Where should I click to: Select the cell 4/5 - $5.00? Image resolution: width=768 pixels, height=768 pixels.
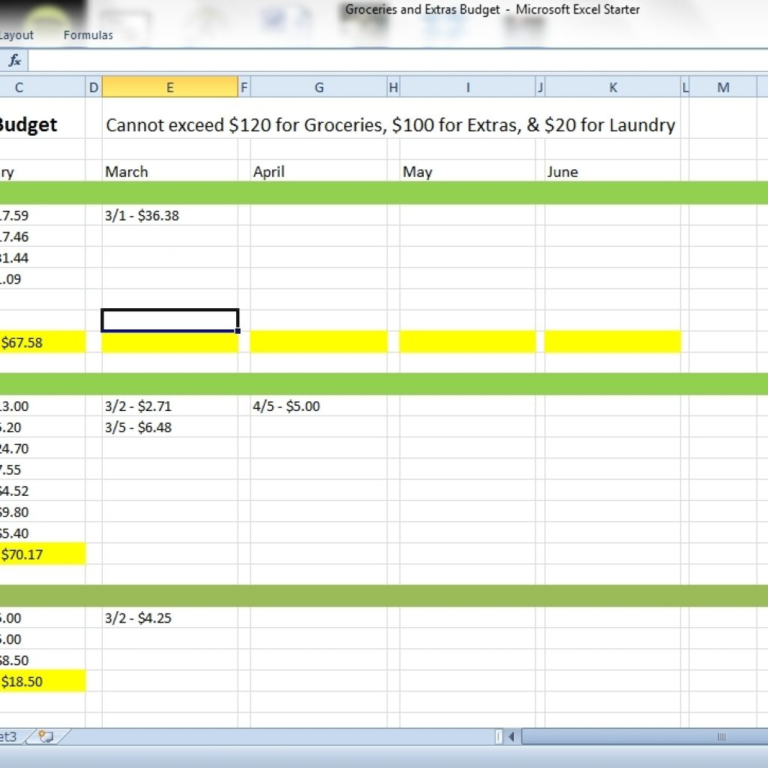tap(319, 406)
